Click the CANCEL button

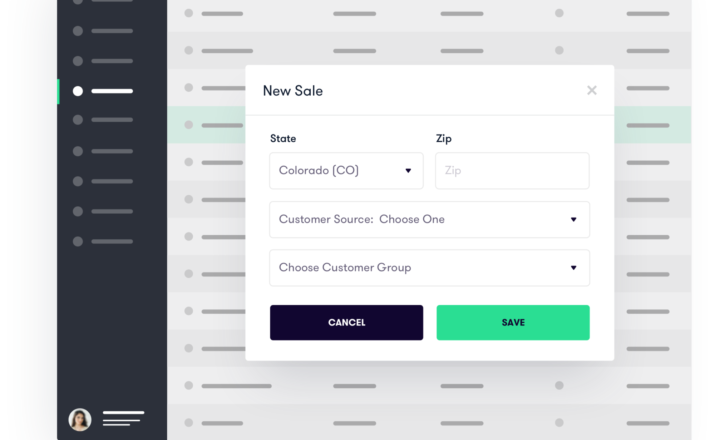point(346,322)
